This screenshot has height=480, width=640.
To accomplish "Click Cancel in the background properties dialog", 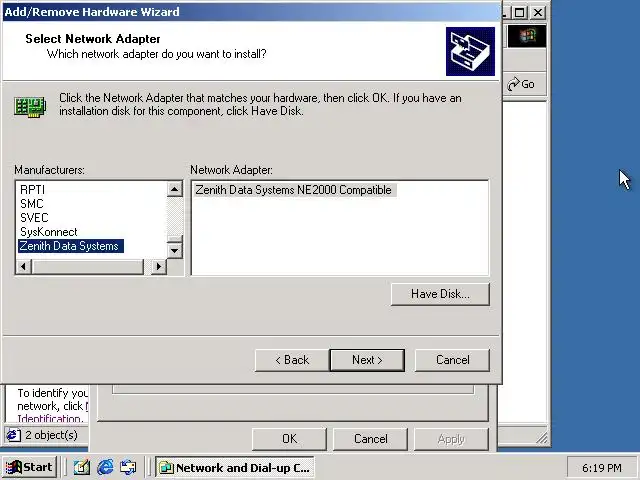I will pos(370,439).
